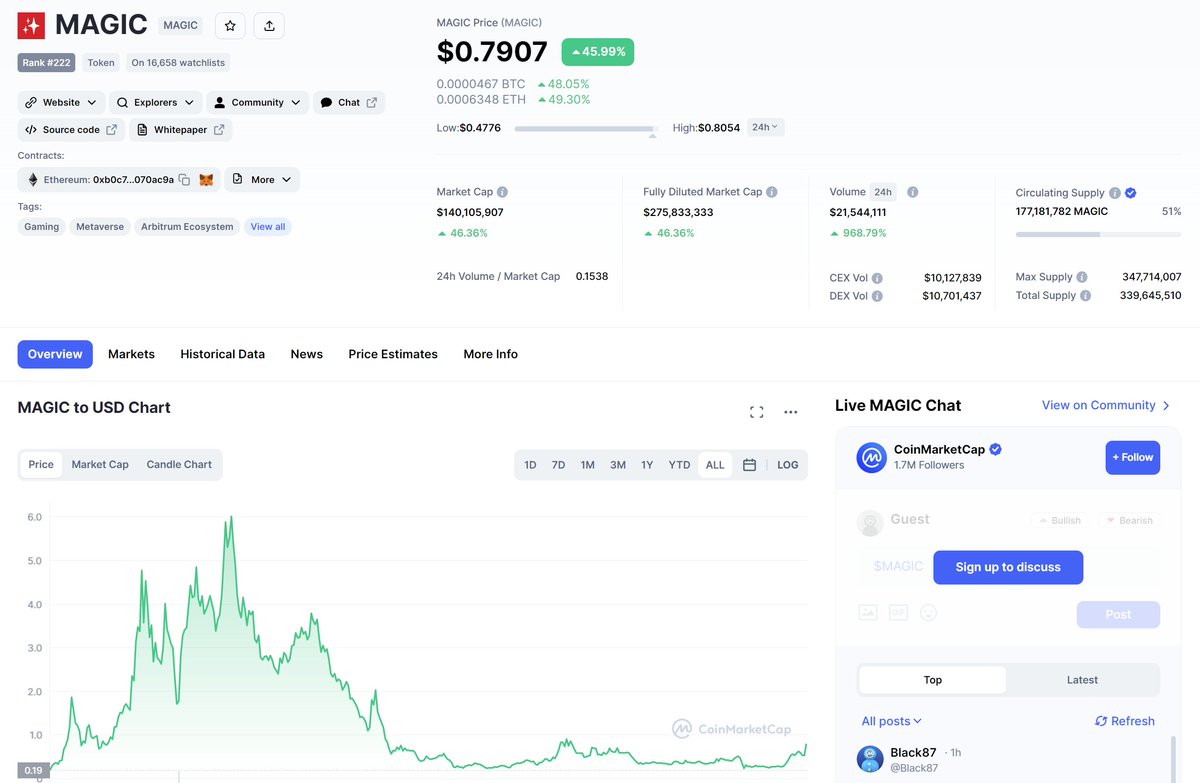Click the Low/High price range slider

point(585,129)
